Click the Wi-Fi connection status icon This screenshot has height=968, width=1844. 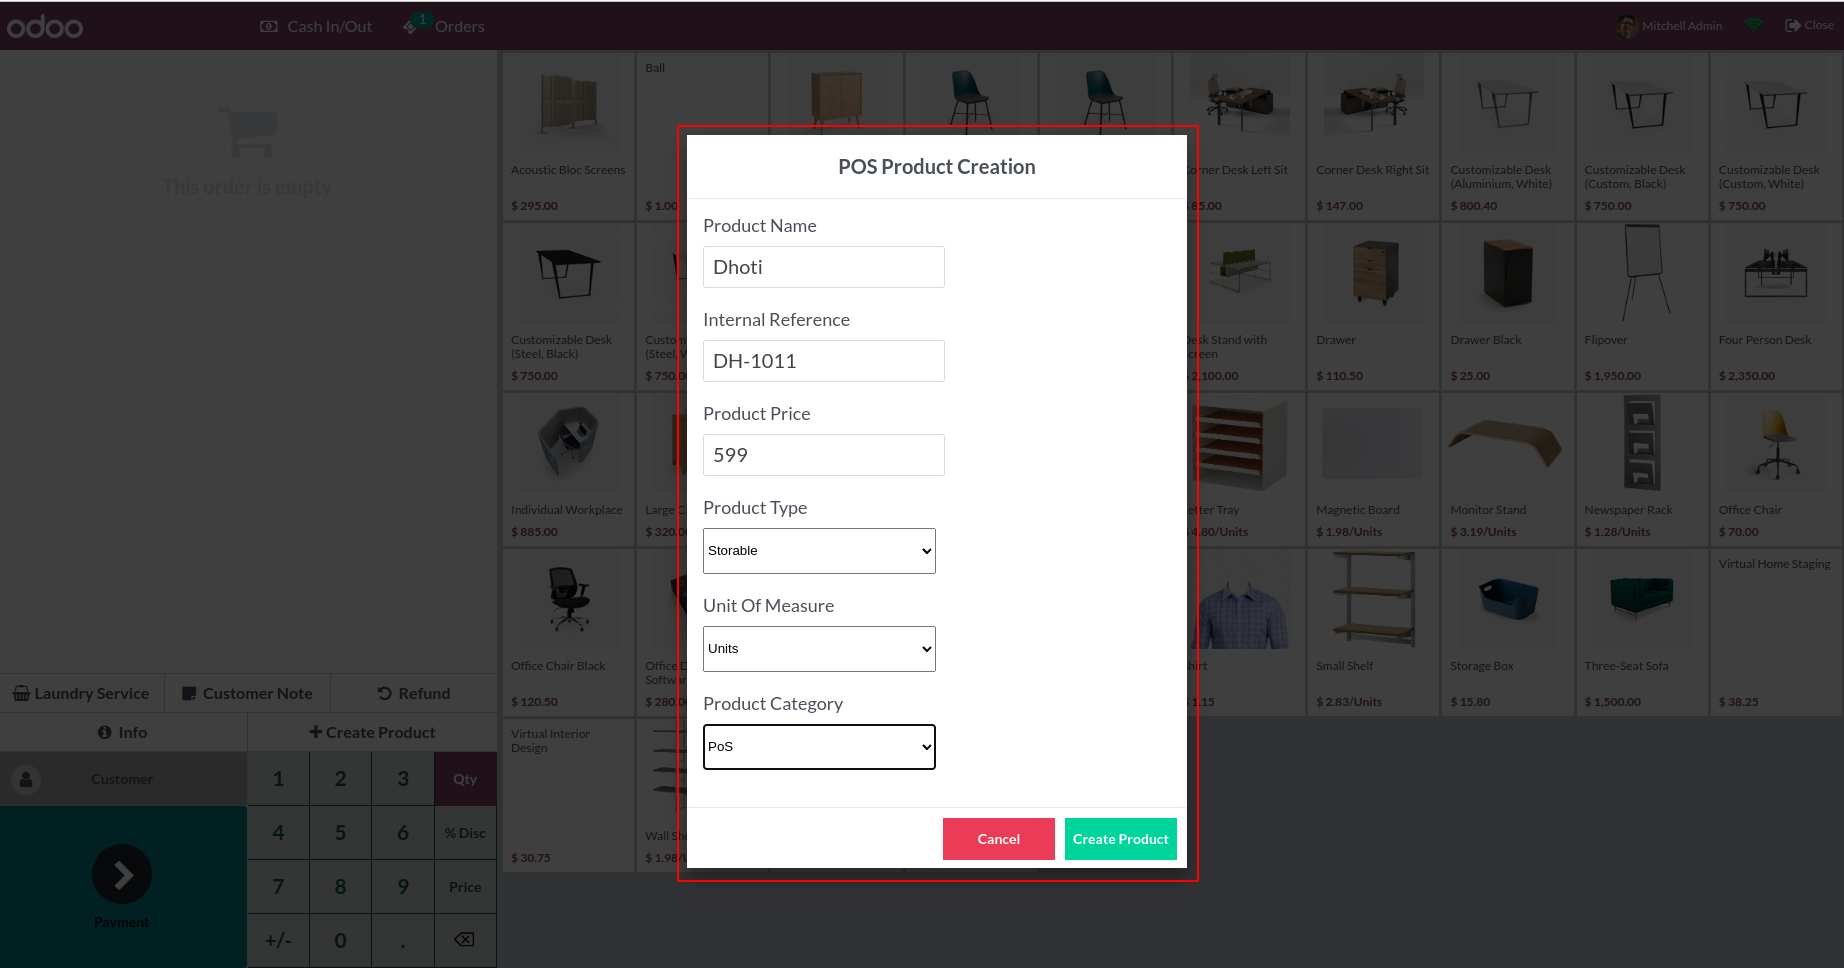(1754, 25)
